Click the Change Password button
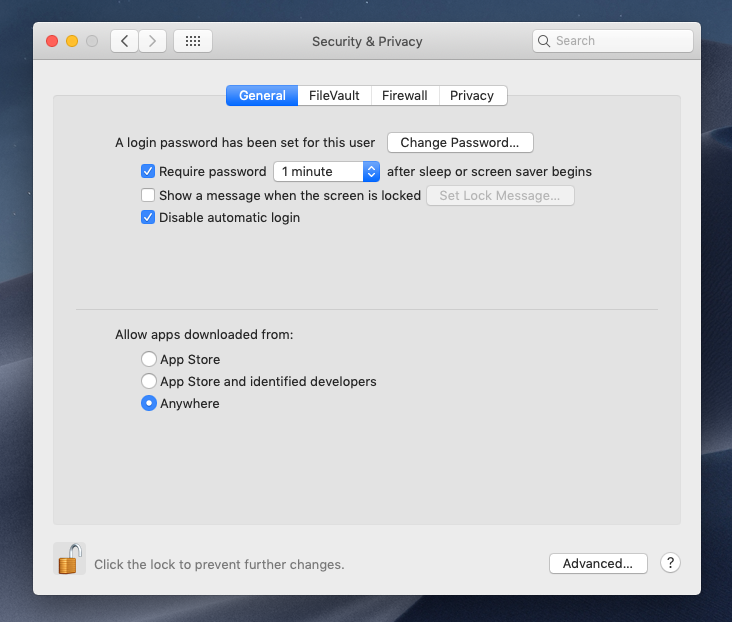 coord(460,142)
